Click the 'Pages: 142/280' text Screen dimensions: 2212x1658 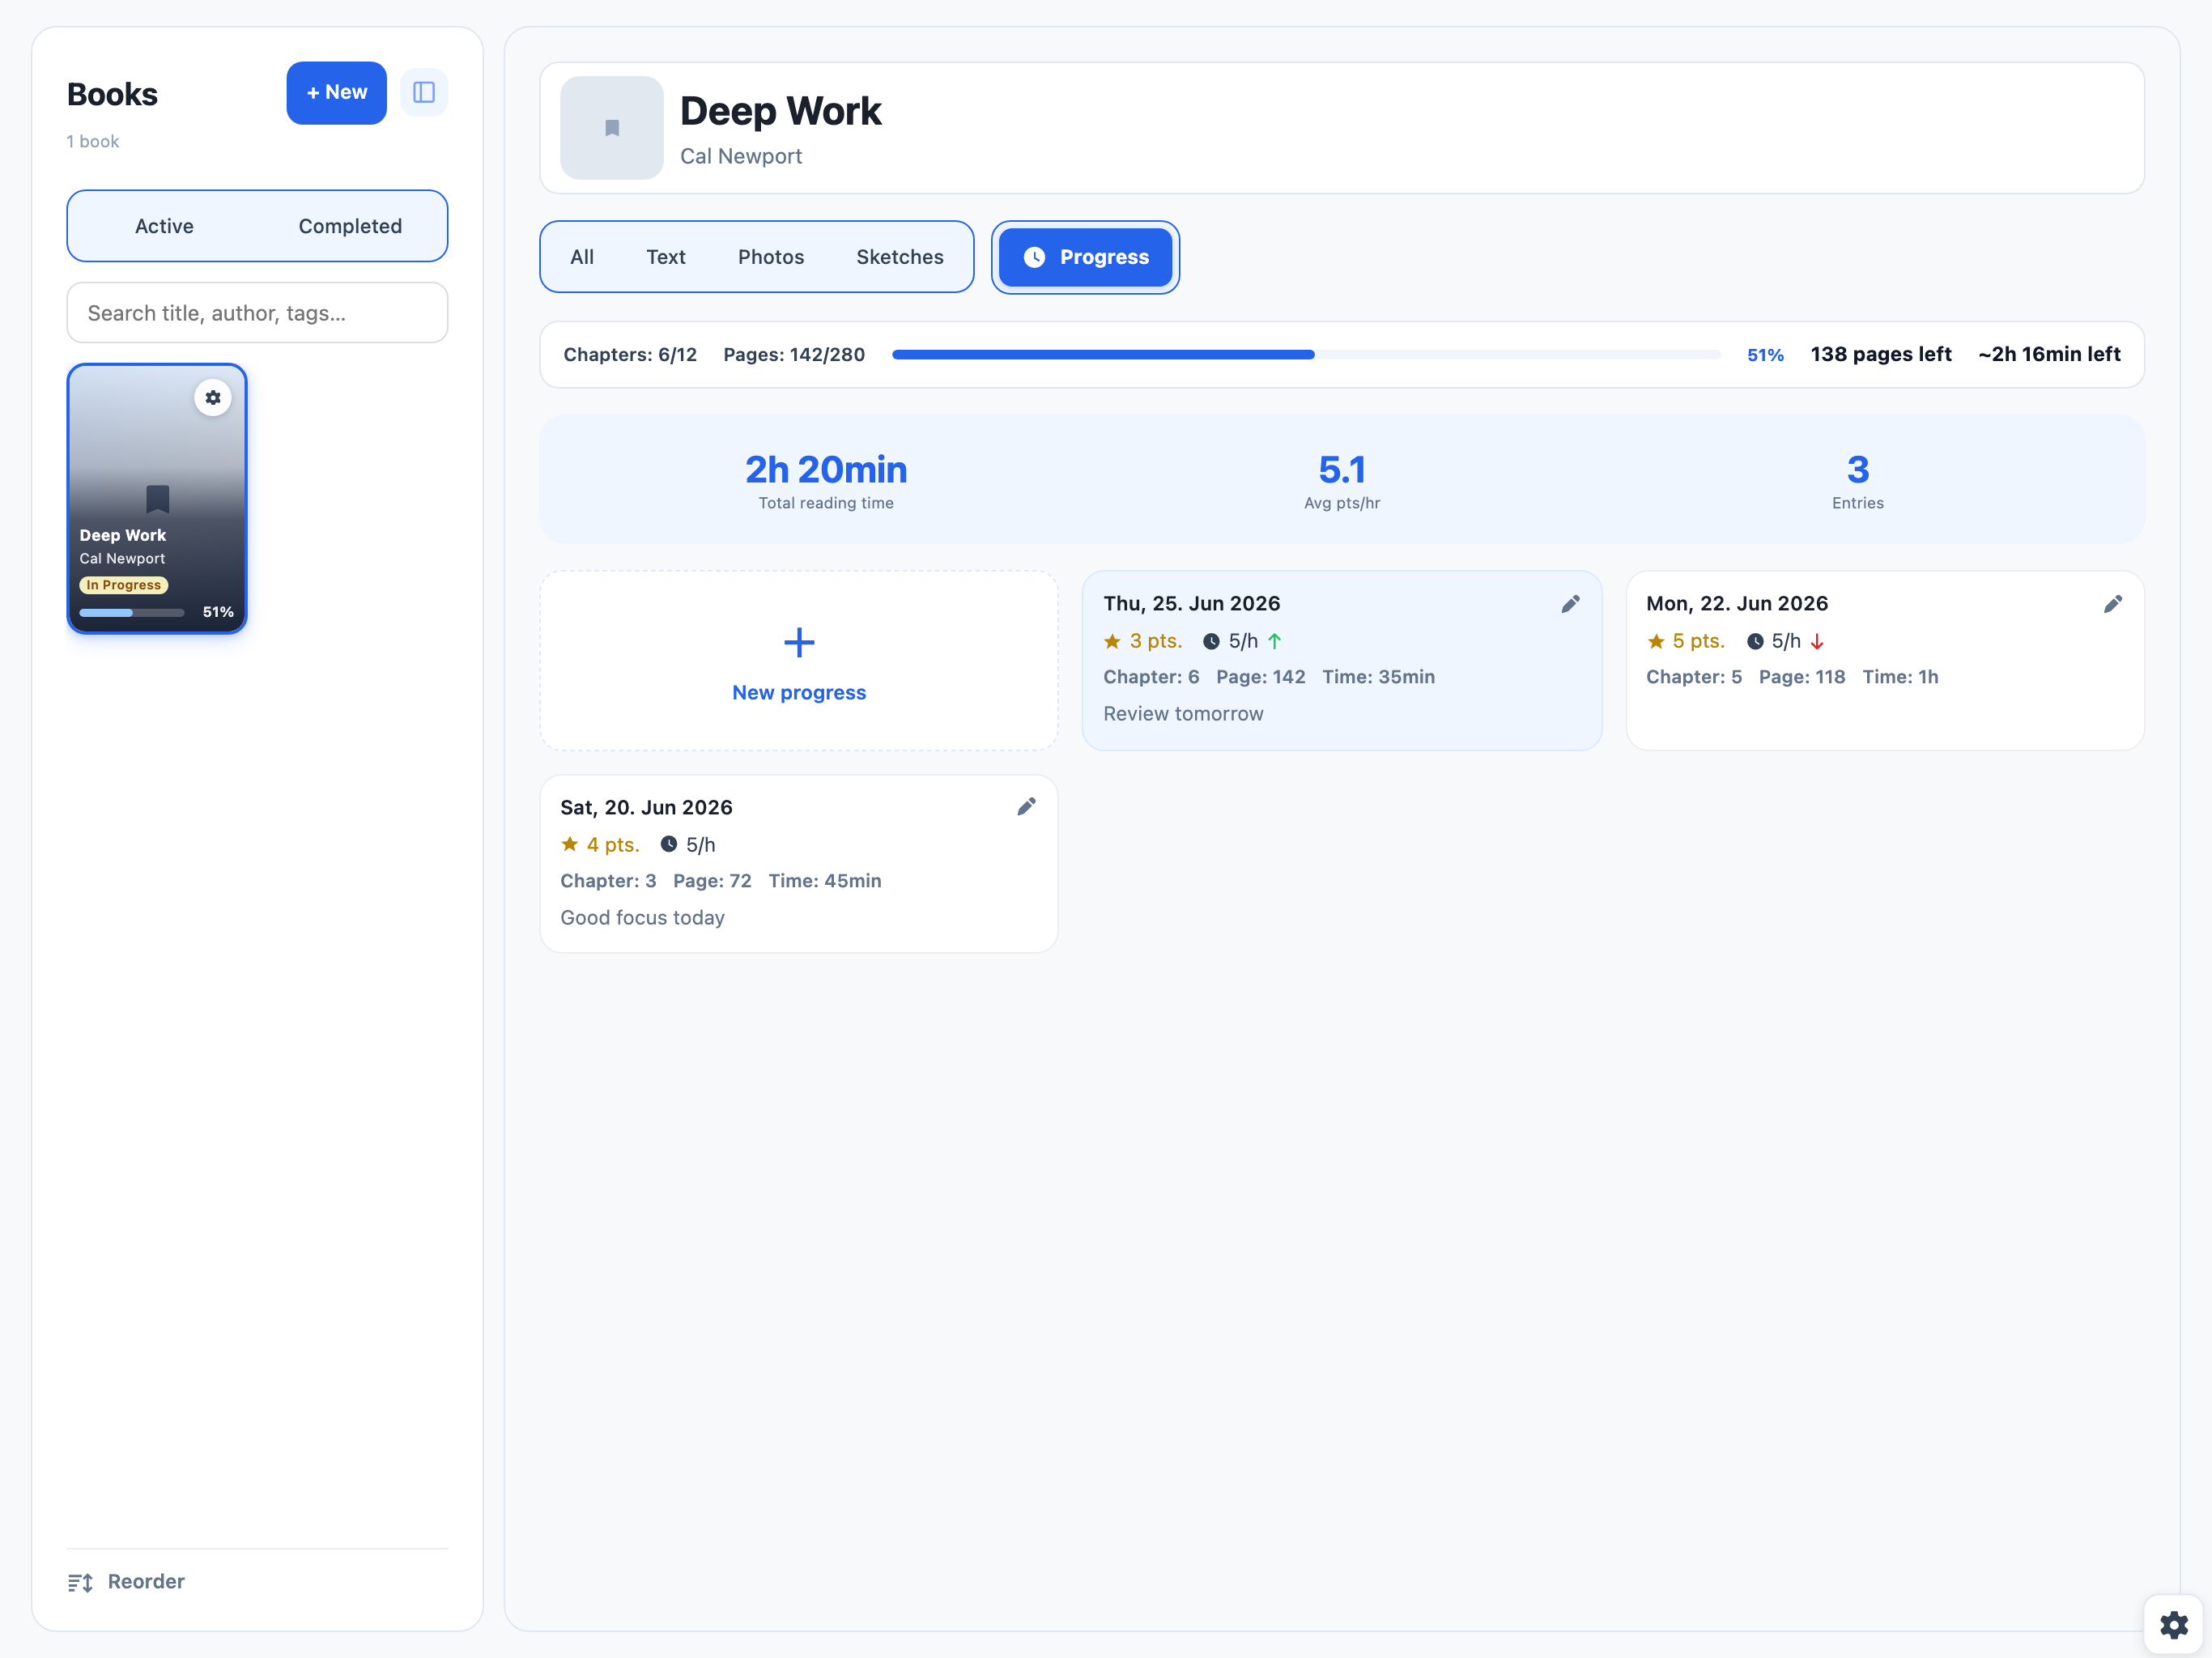(794, 354)
